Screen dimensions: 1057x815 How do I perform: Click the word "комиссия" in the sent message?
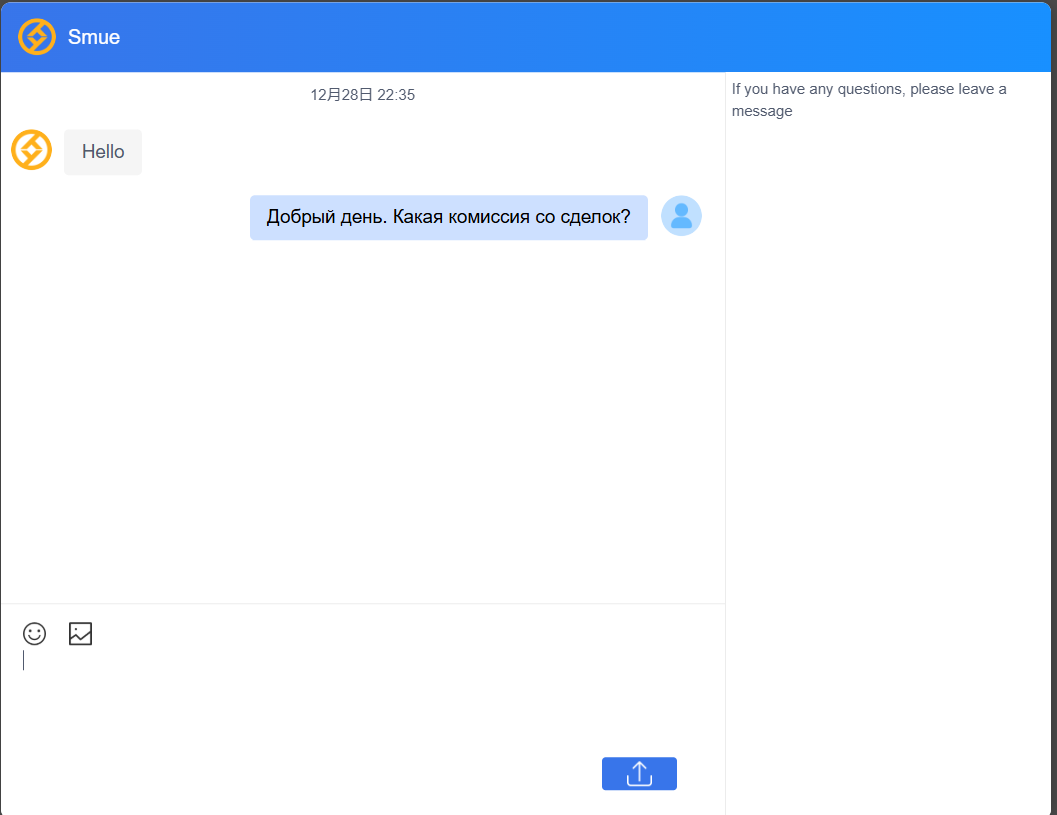click(x=489, y=217)
